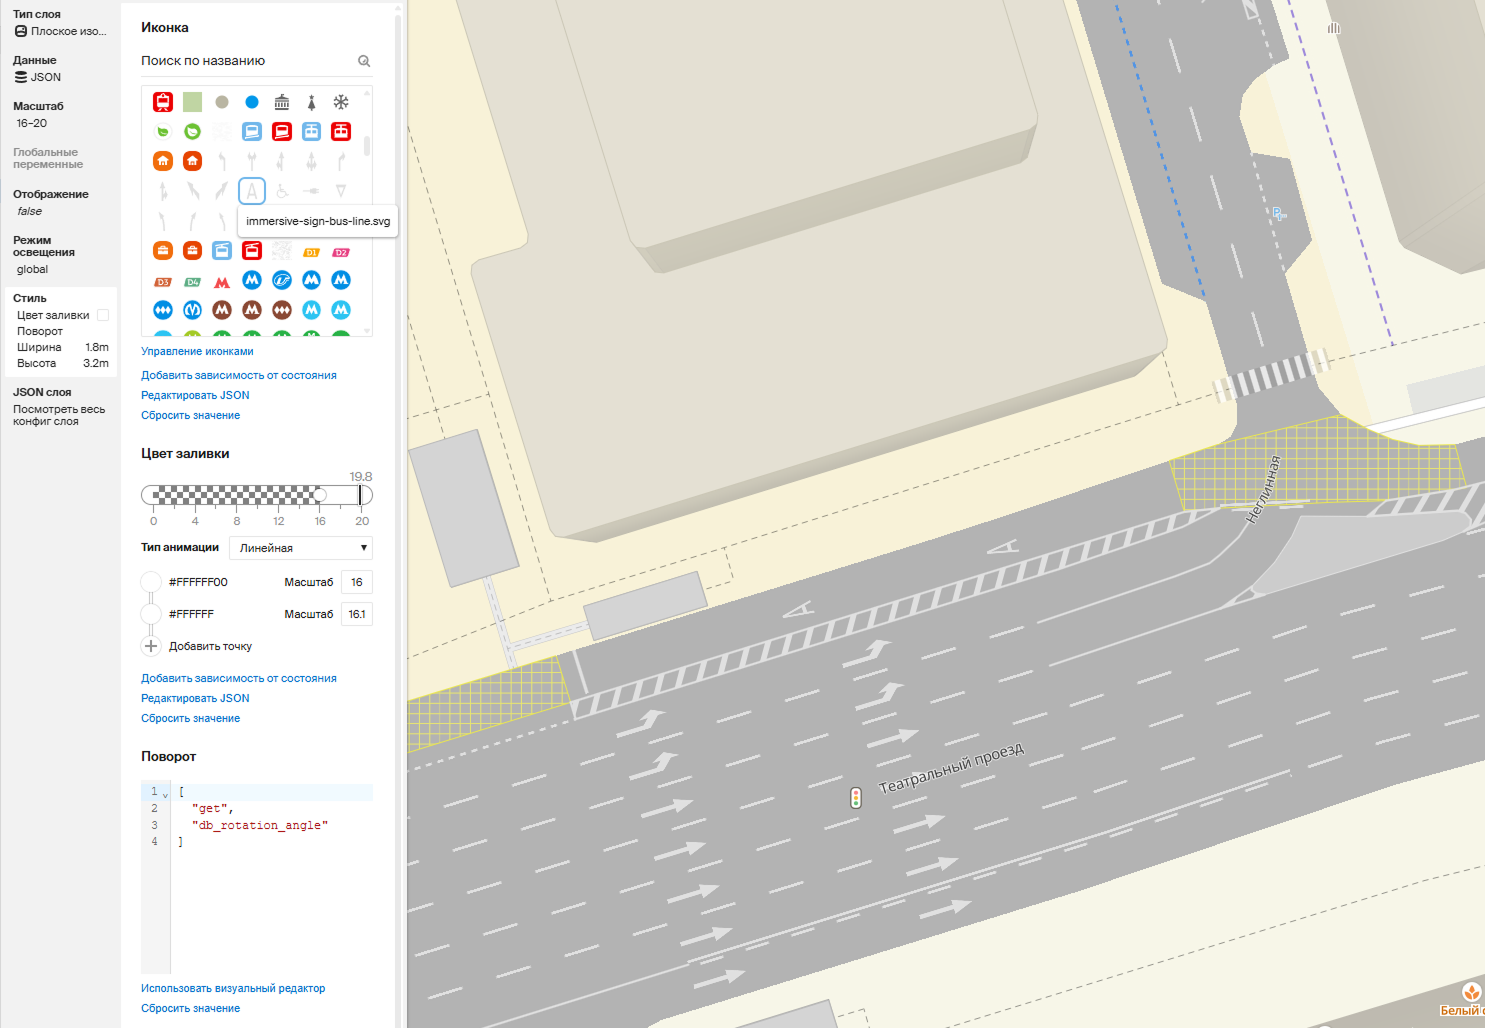Click the #FFFFFF color stop circle
The height and width of the screenshot is (1028, 1485).
click(151, 614)
